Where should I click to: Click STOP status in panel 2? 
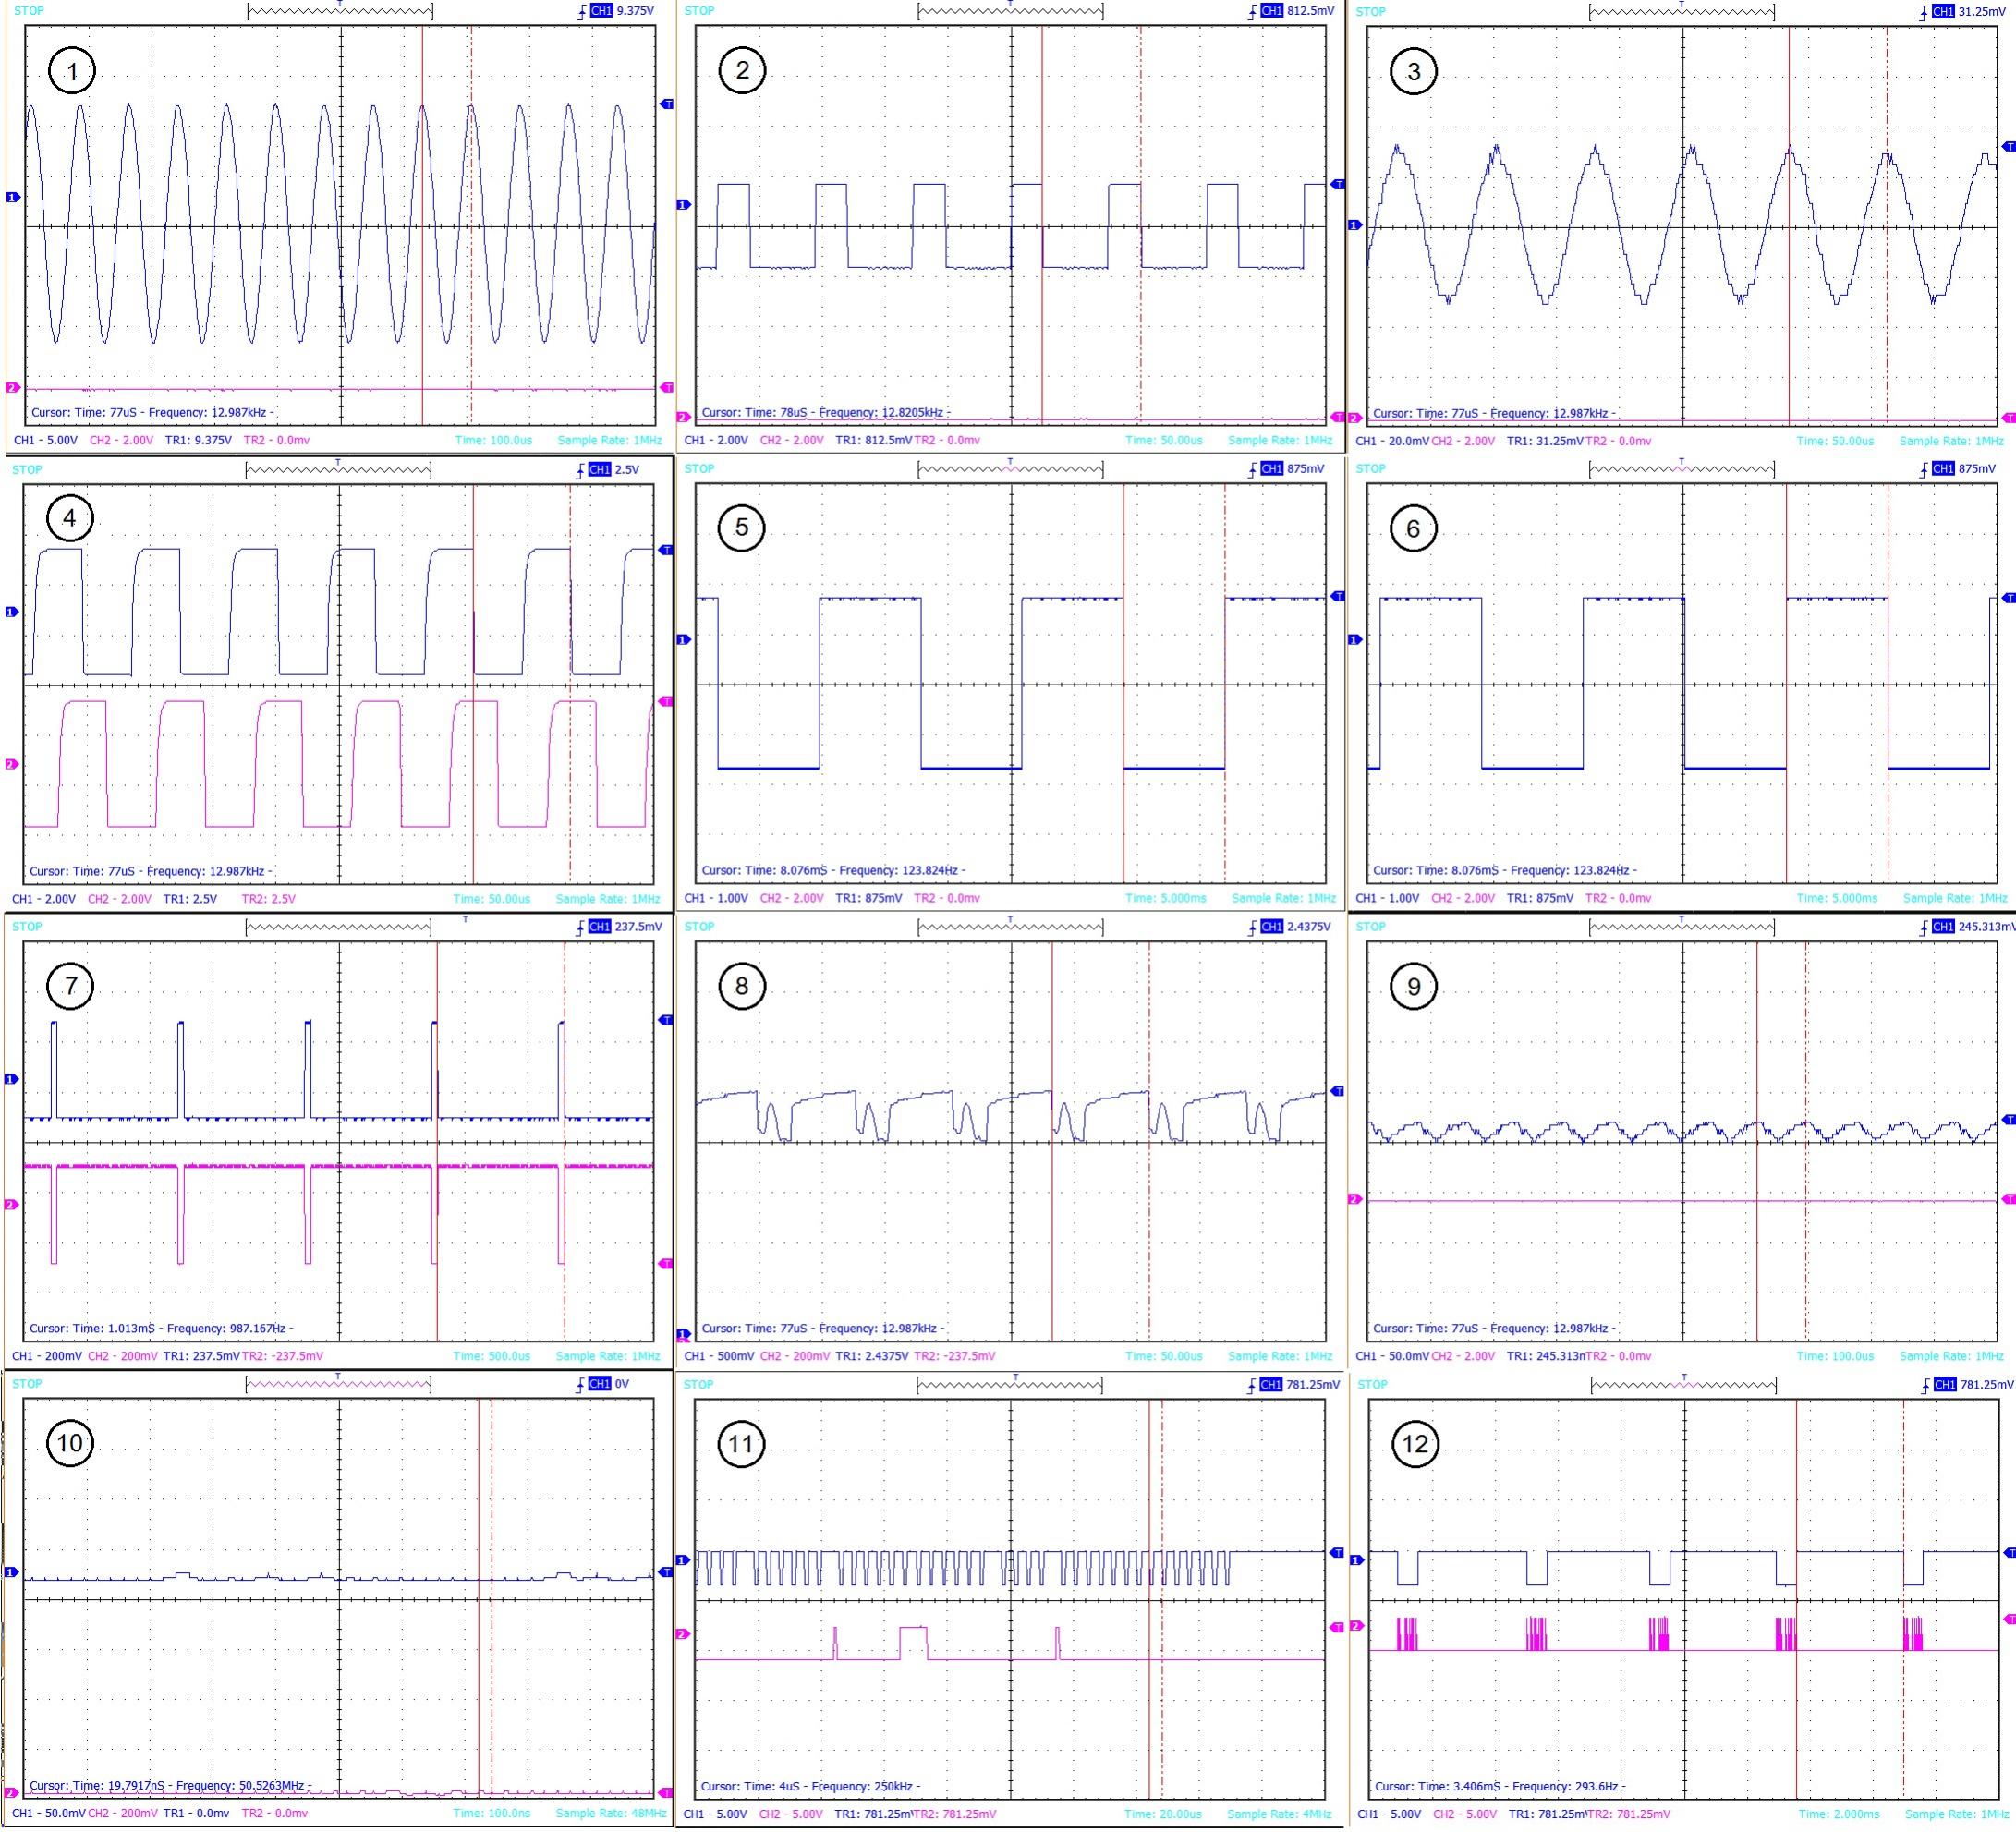point(699,11)
